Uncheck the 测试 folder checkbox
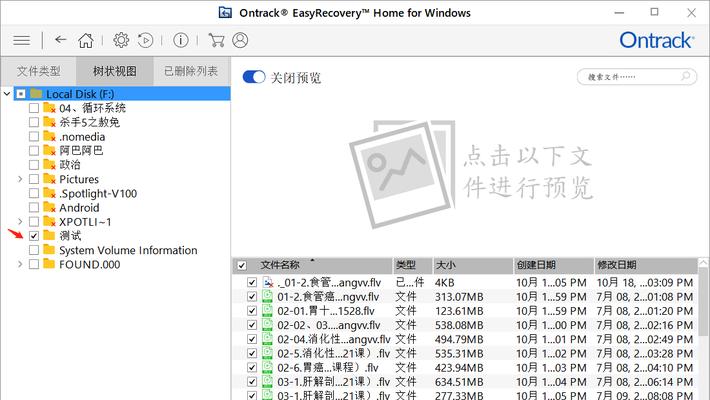Screen dimensions: 710x400 [34, 236]
